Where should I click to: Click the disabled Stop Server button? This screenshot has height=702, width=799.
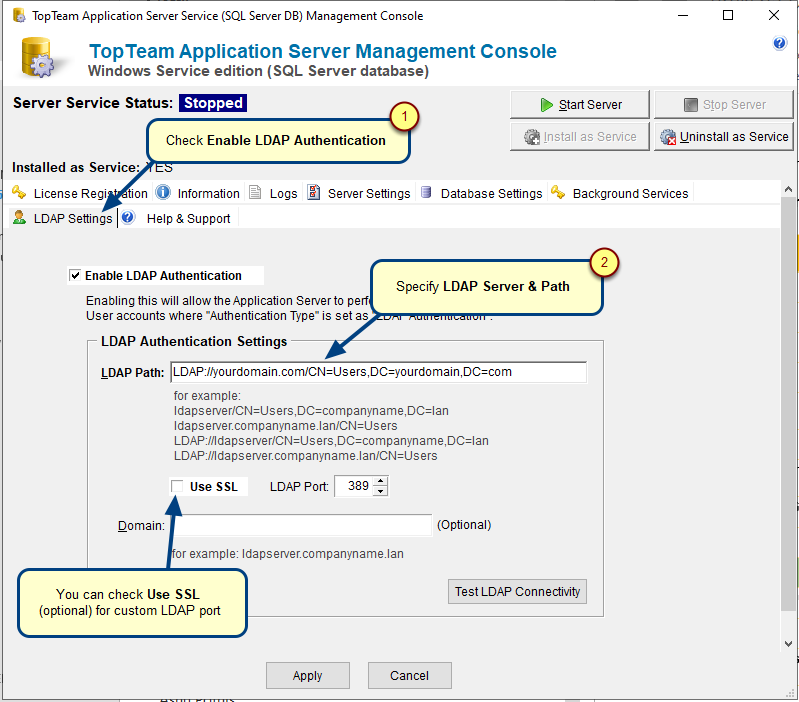(724, 104)
